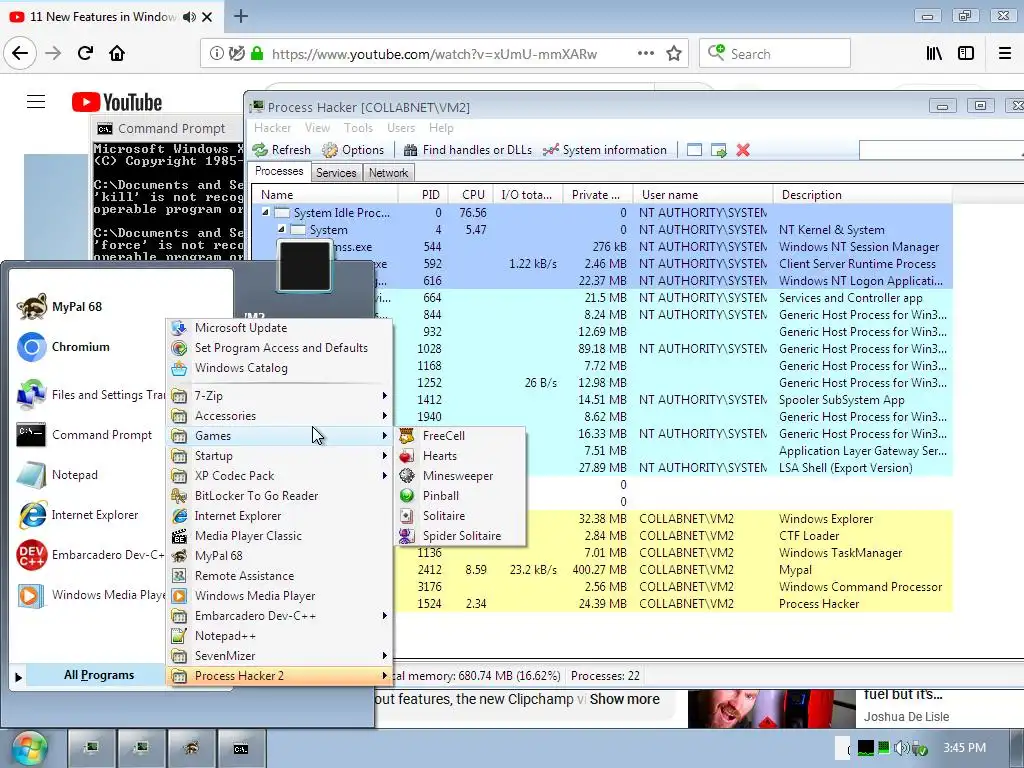The height and width of the screenshot is (768, 1024).
Task: Open a new browser tab
Action: click(241, 16)
